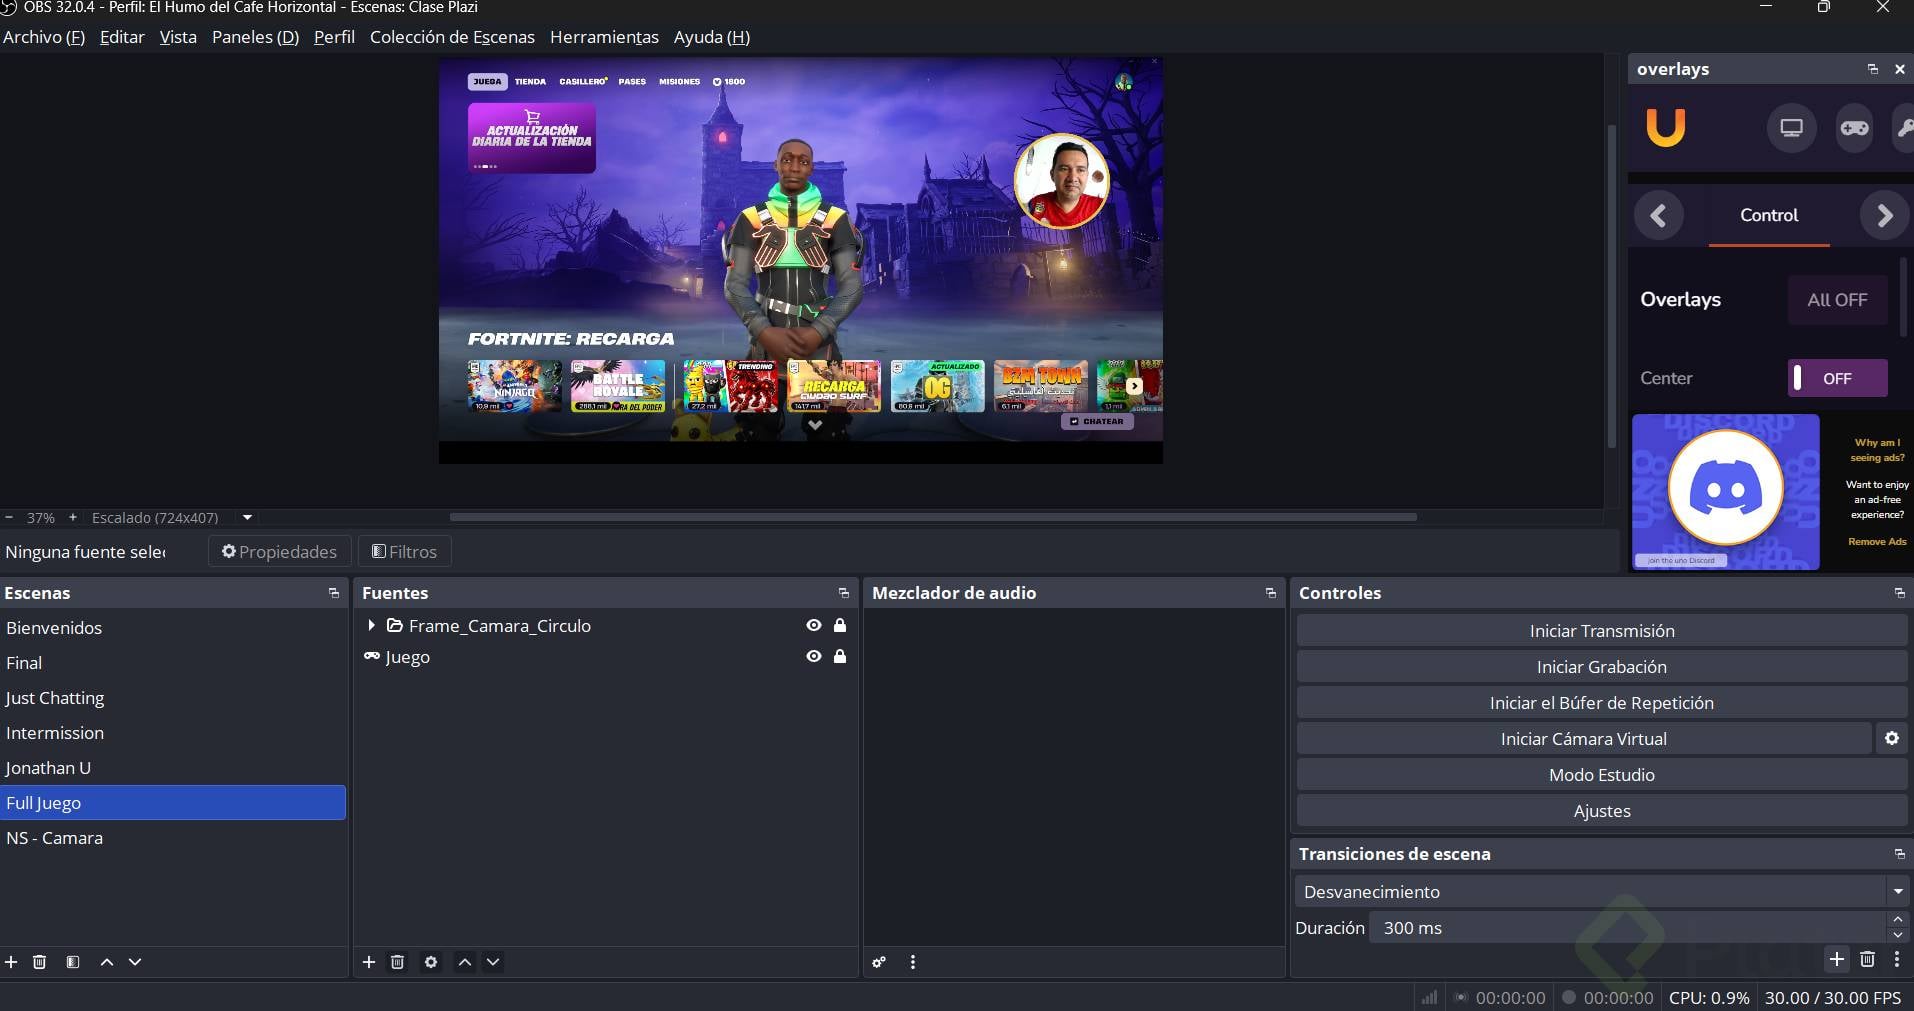Expand the Frame_Camara_Circulo group

[x=372, y=626]
